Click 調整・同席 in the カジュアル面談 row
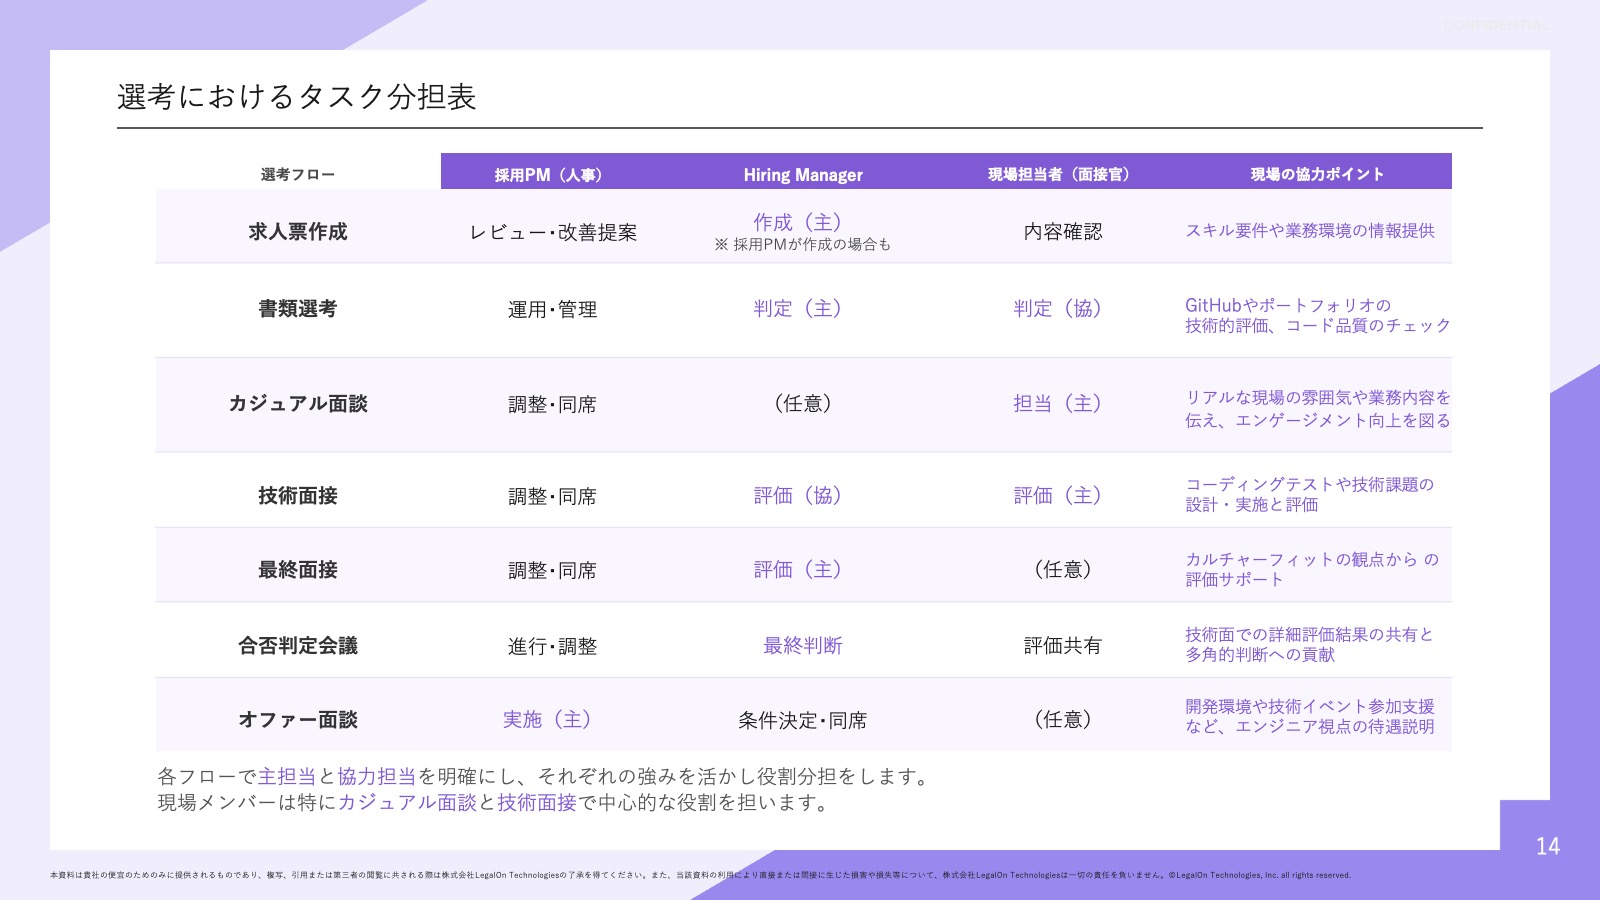The width and height of the screenshot is (1600, 900). [552, 405]
